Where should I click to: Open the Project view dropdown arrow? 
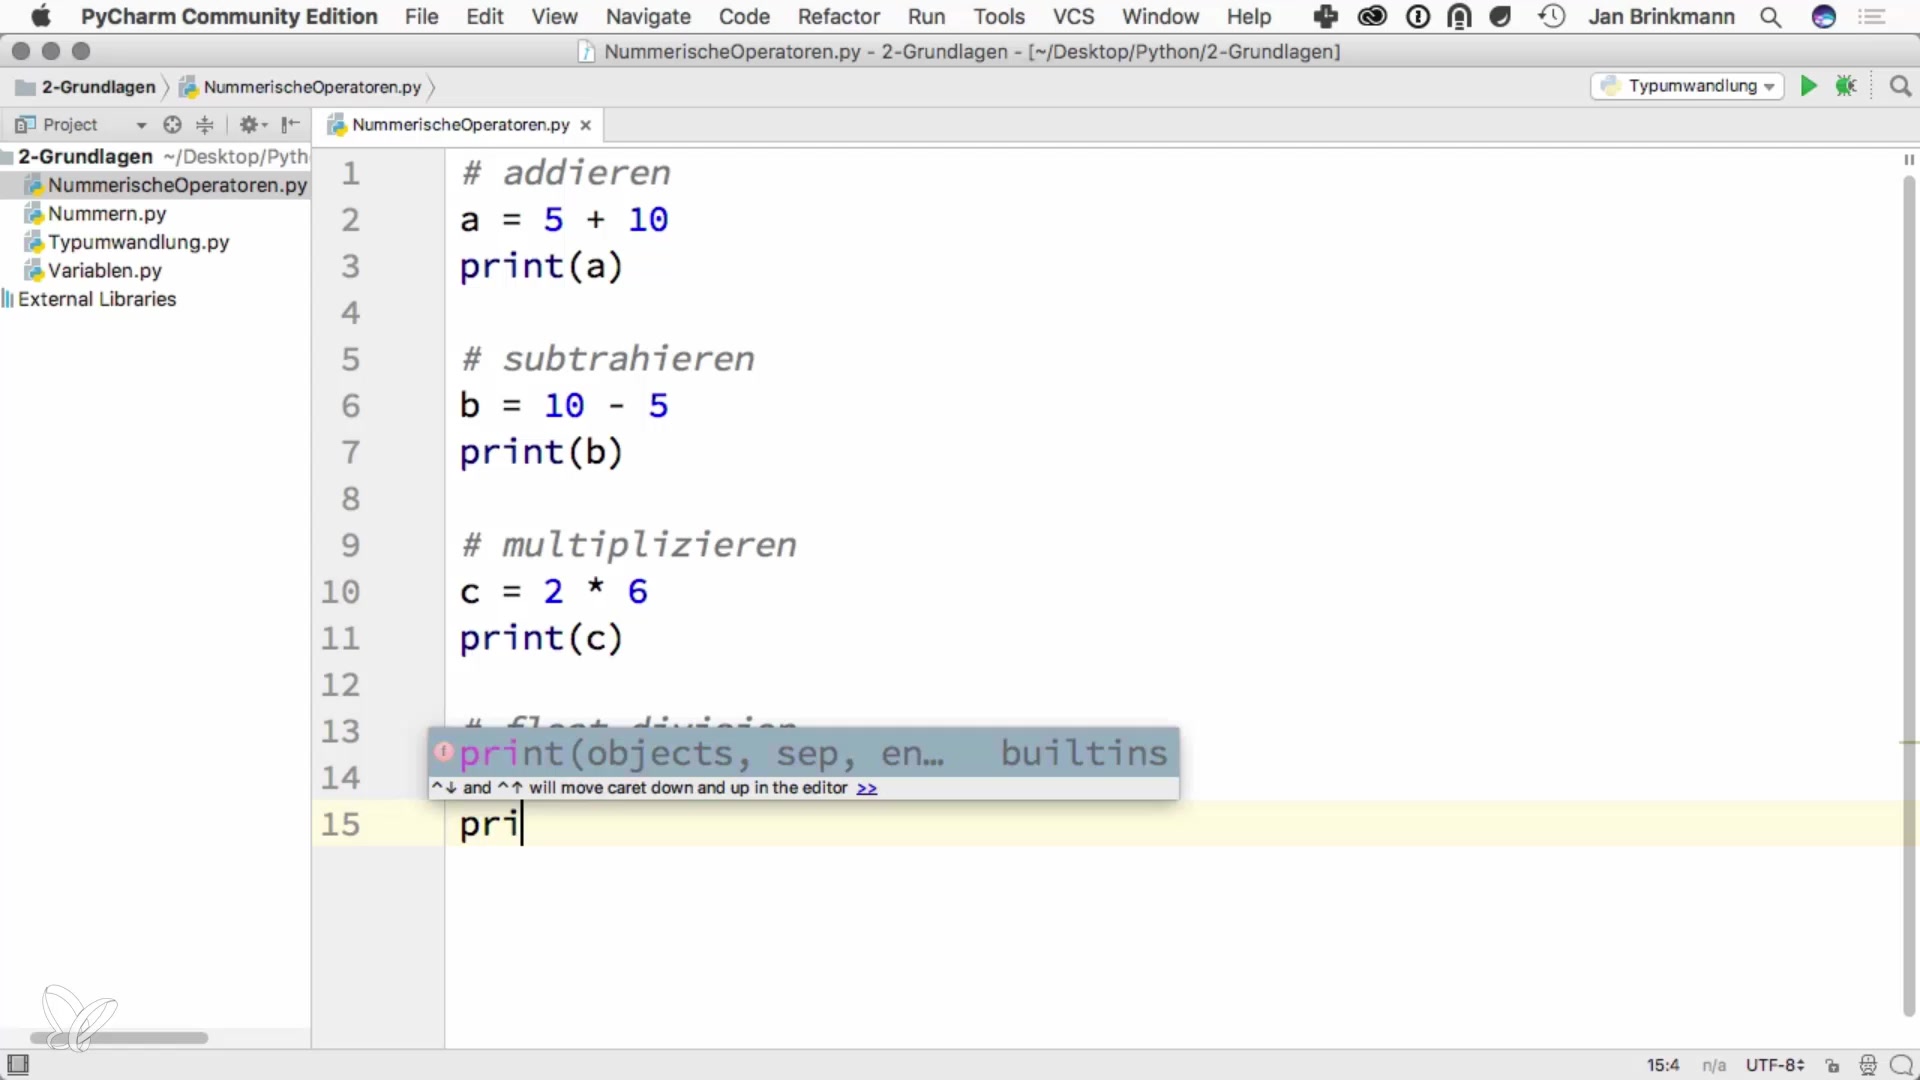point(141,125)
